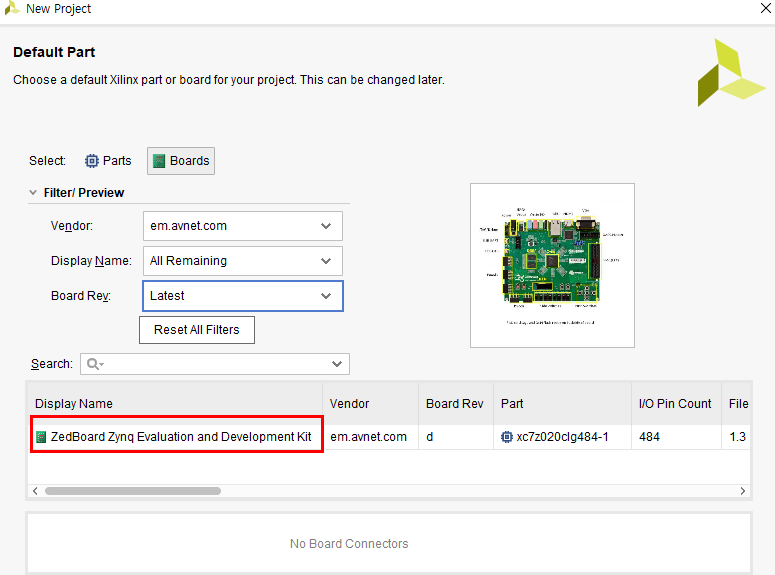This screenshot has width=775, height=575.
Task: Open the Board Rev dropdown
Action: [243, 296]
